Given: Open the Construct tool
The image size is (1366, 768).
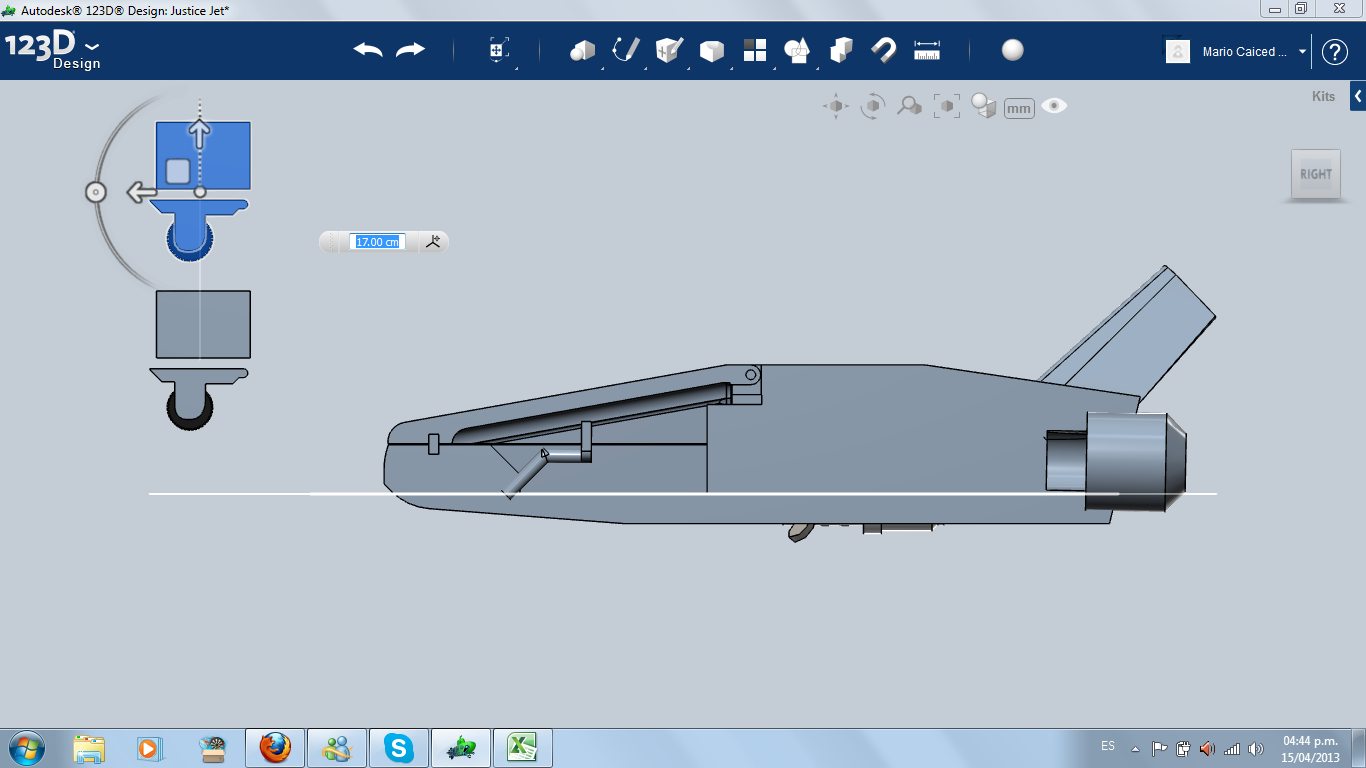Looking at the screenshot, I should (668, 50).
